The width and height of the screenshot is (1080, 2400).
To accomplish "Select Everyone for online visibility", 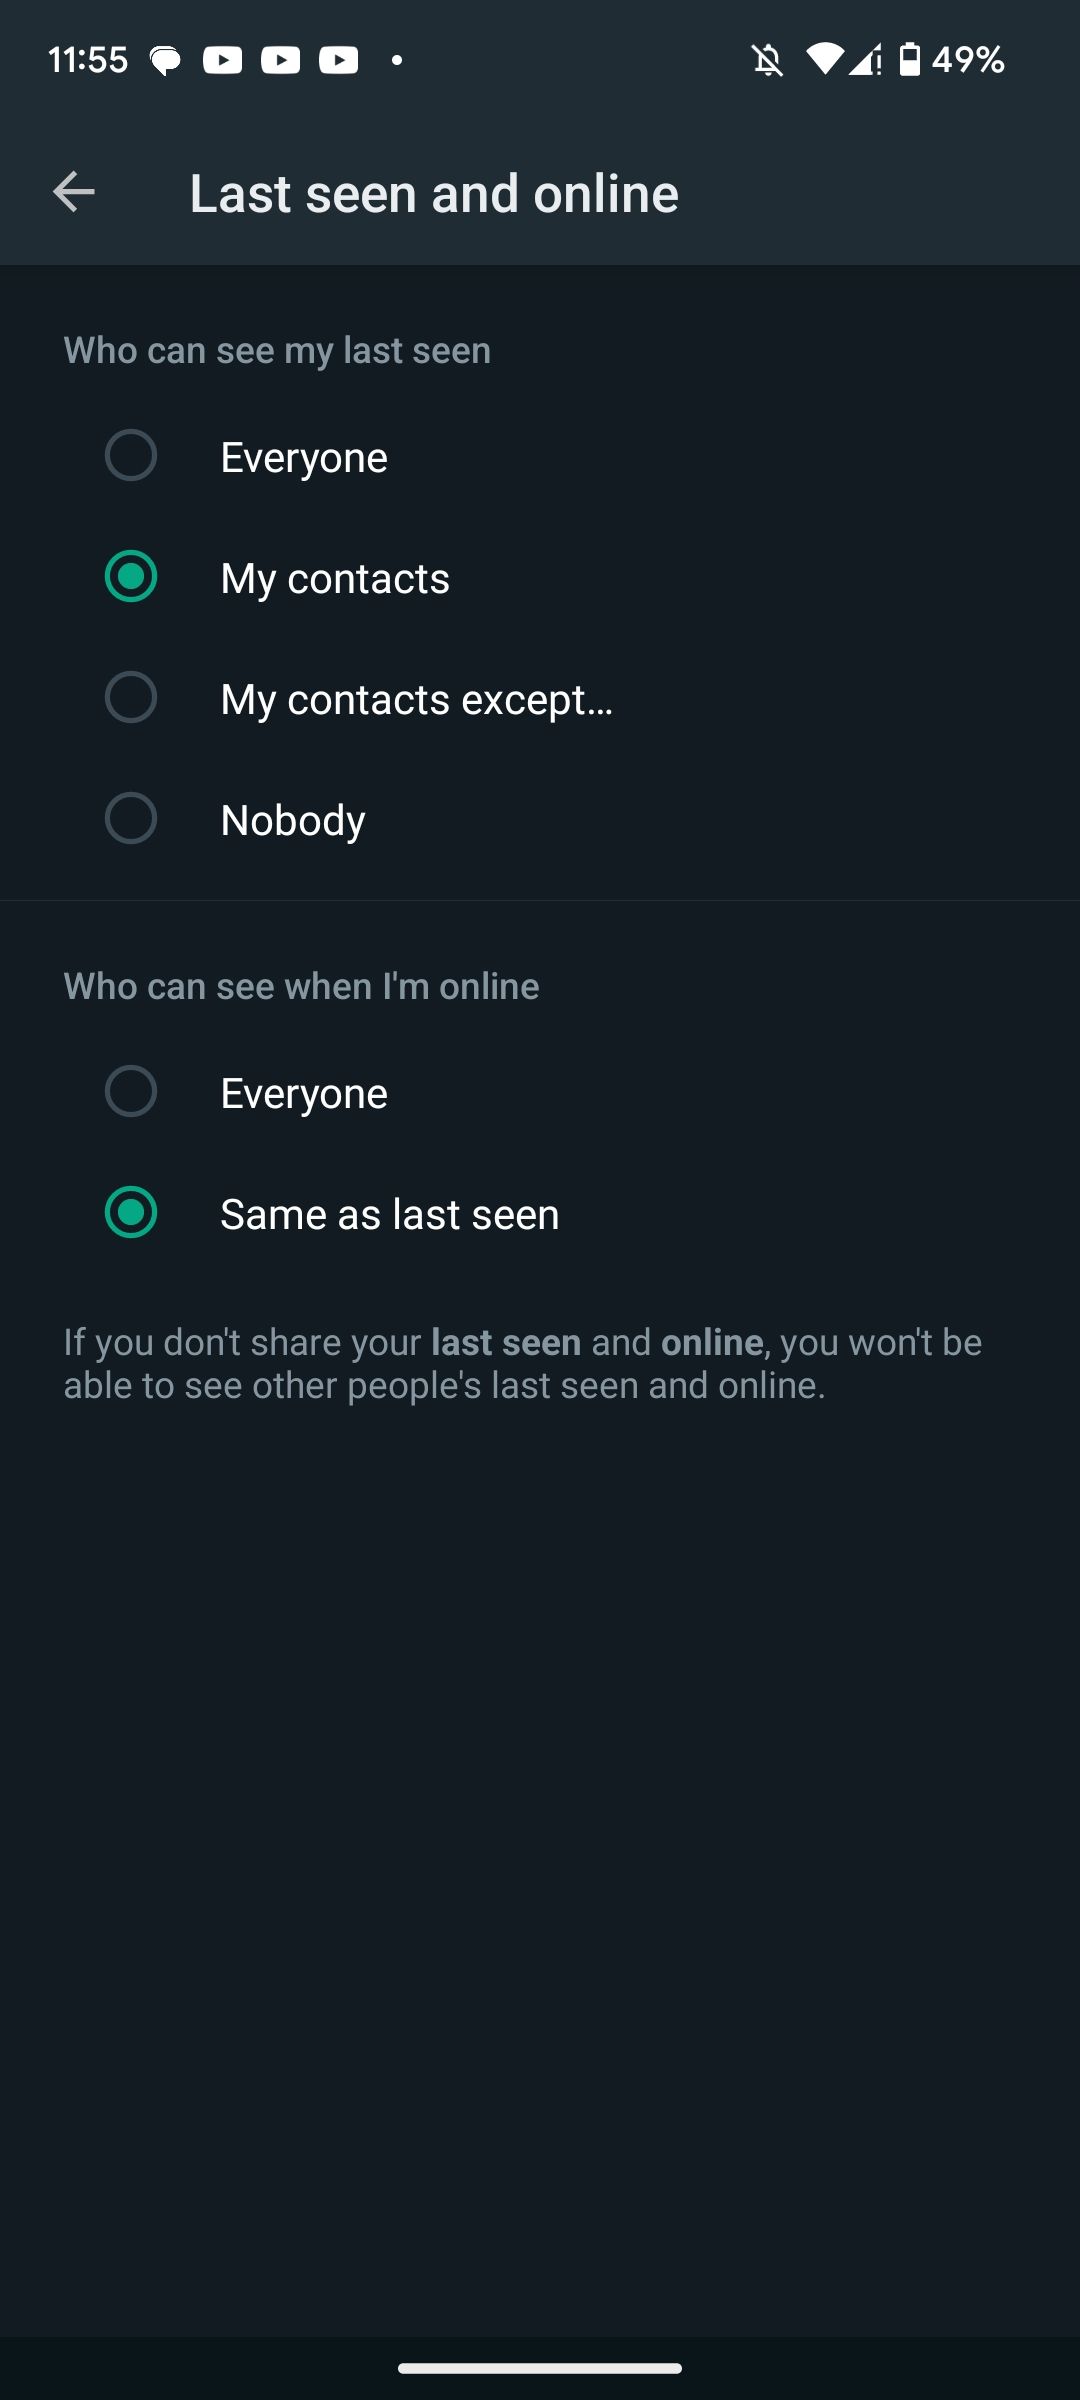I will pos(131,1092).
